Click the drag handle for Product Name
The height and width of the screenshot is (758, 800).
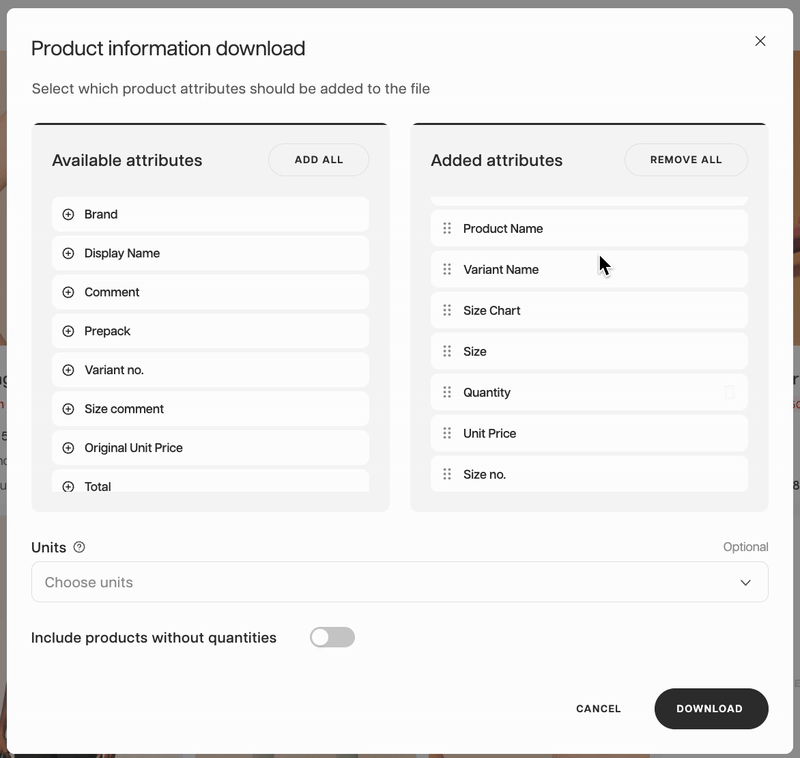tap(447, 229)
